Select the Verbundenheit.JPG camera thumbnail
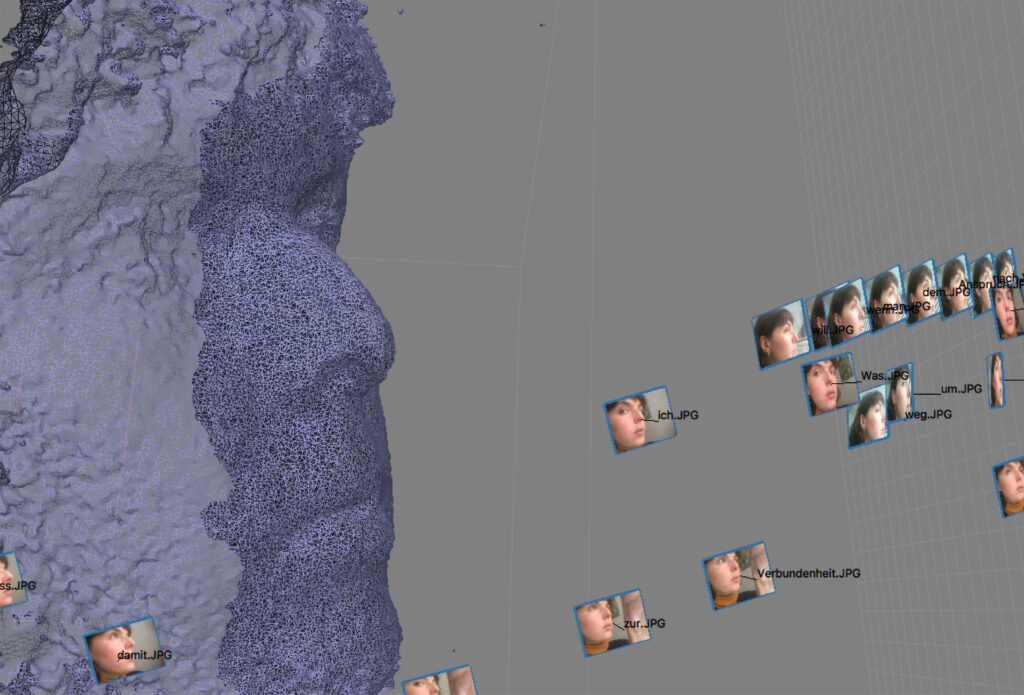Viewport: 1024px width, 695px height. pyautogui.click(x=739, y=575)
